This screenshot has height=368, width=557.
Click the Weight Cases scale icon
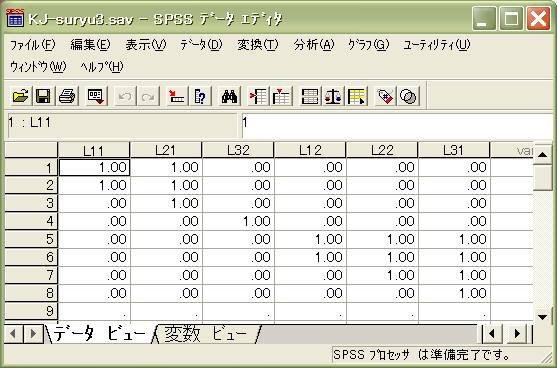click(333, 96)
